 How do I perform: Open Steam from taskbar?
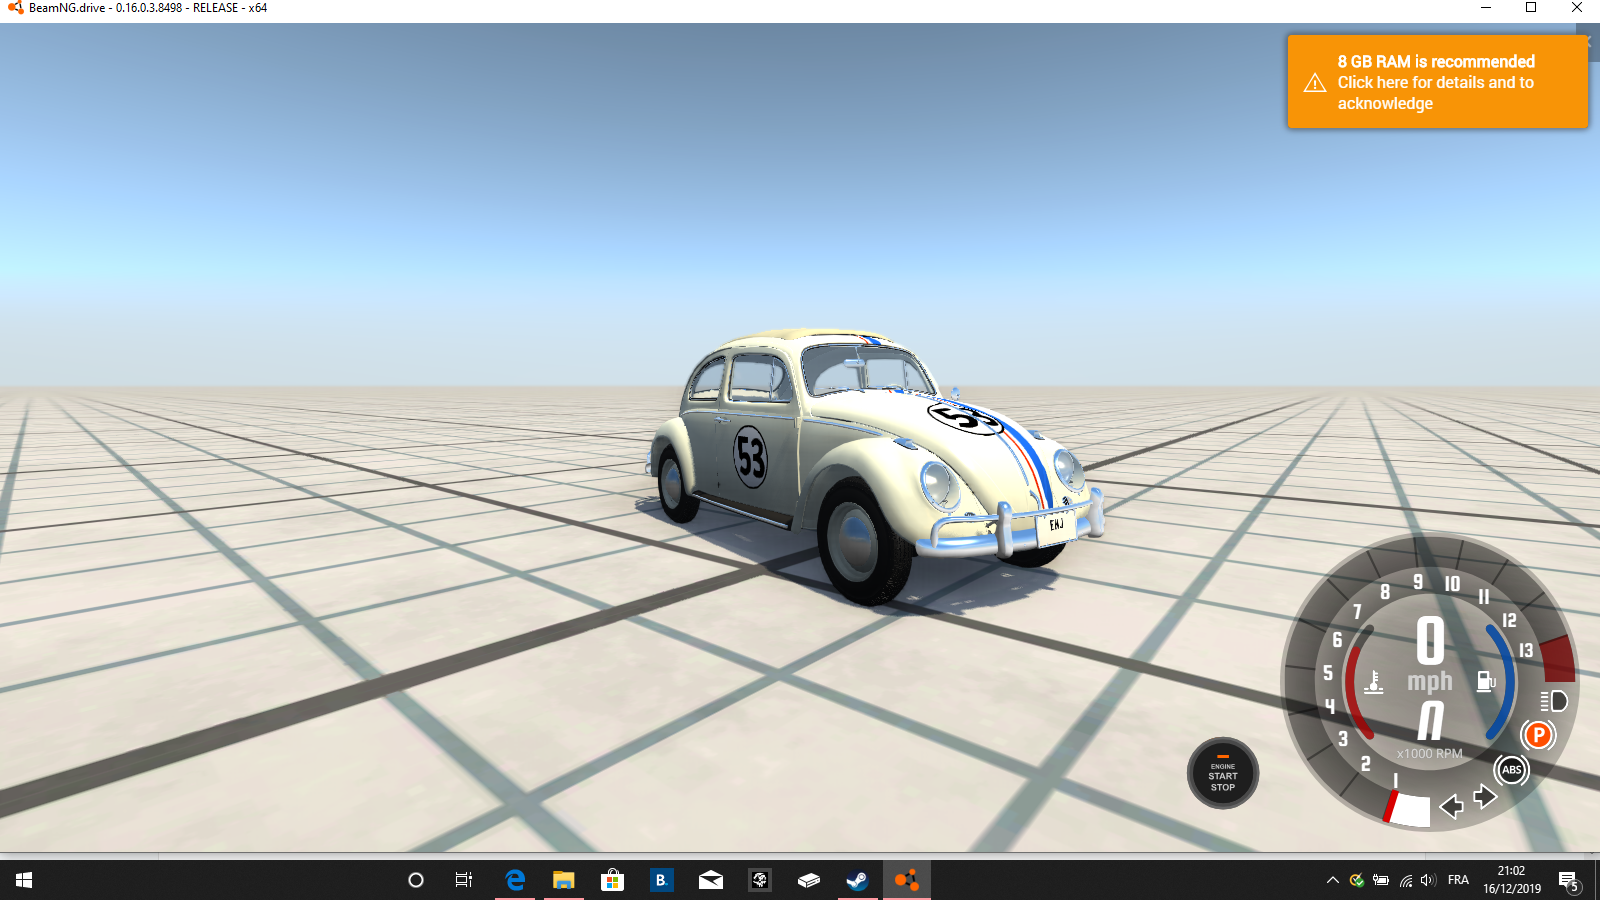click(x=857, y=880)
